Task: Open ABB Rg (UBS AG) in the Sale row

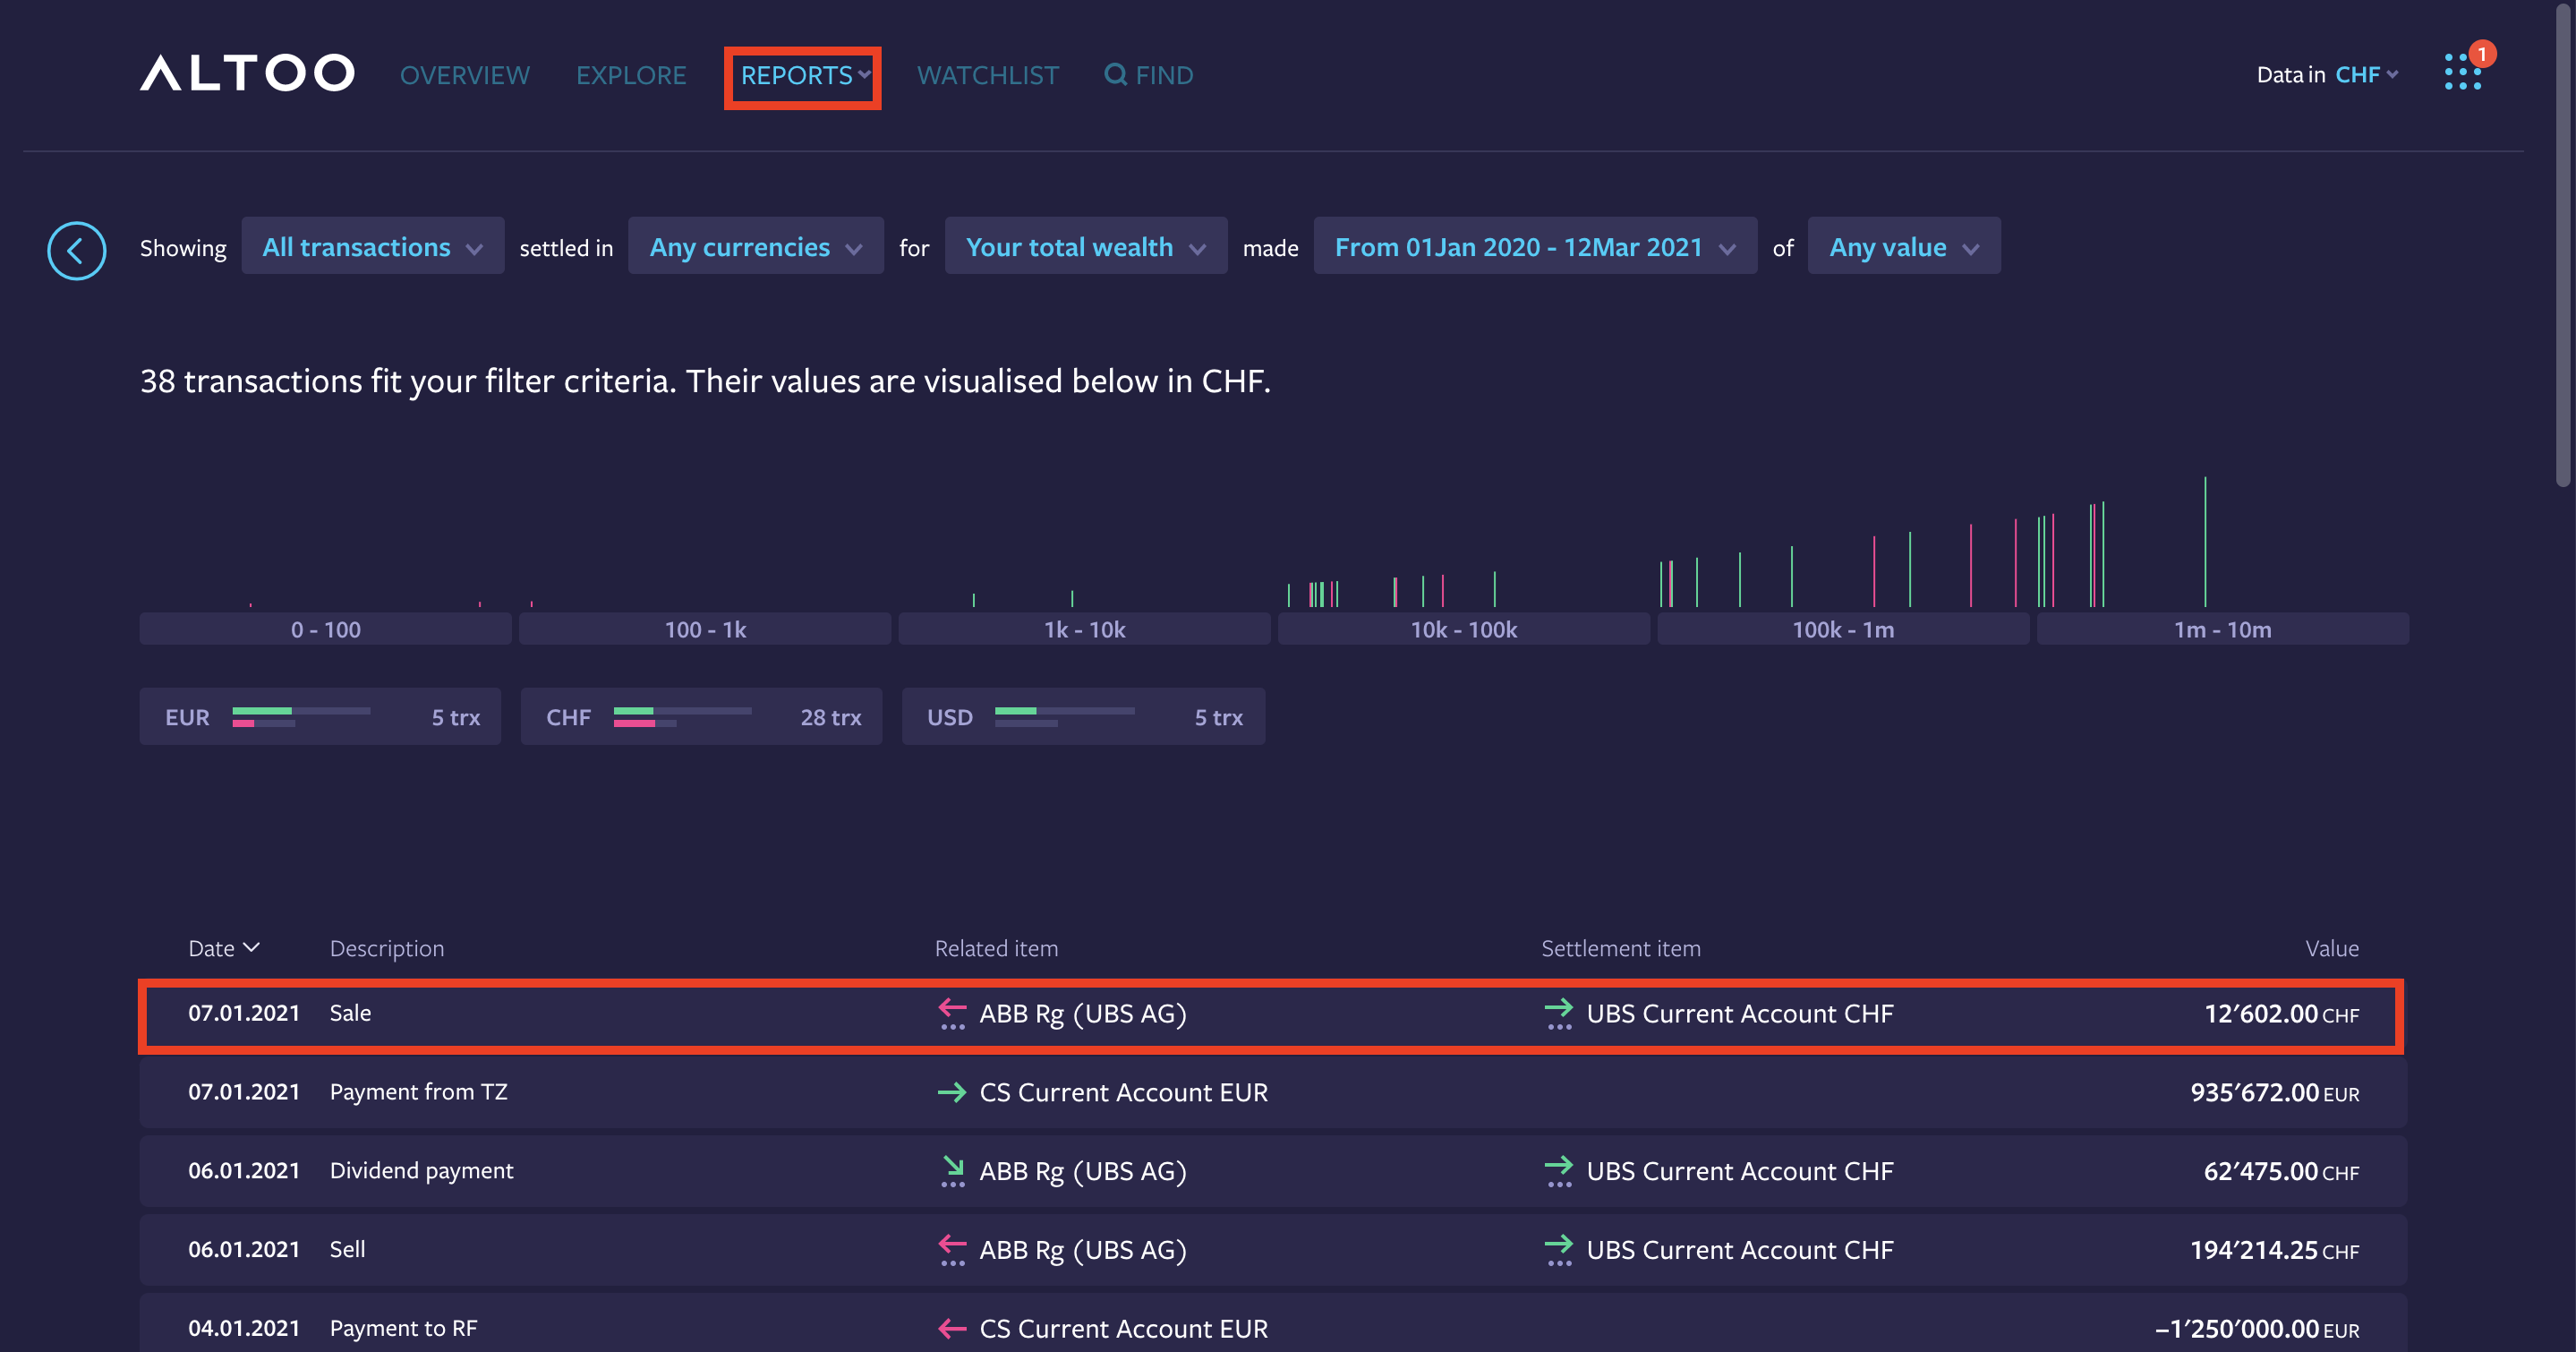Action: pyautogui.click(x=1083, y=1013)
